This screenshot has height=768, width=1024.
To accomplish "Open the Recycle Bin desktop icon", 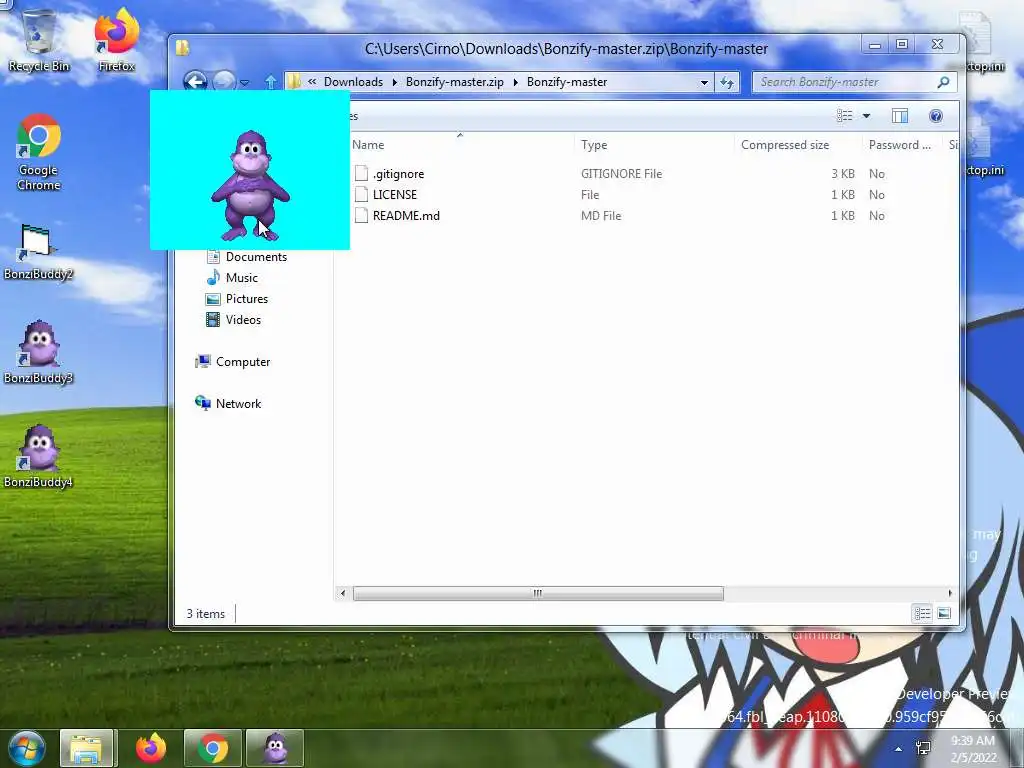I will click(38, 39).
